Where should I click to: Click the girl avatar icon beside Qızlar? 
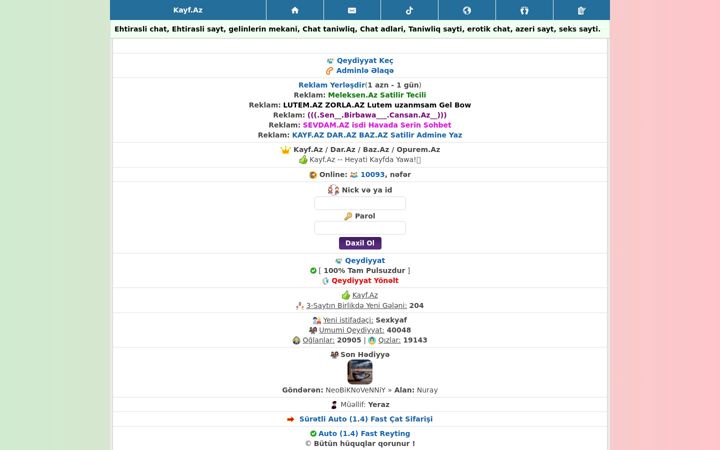pos(372,340)
